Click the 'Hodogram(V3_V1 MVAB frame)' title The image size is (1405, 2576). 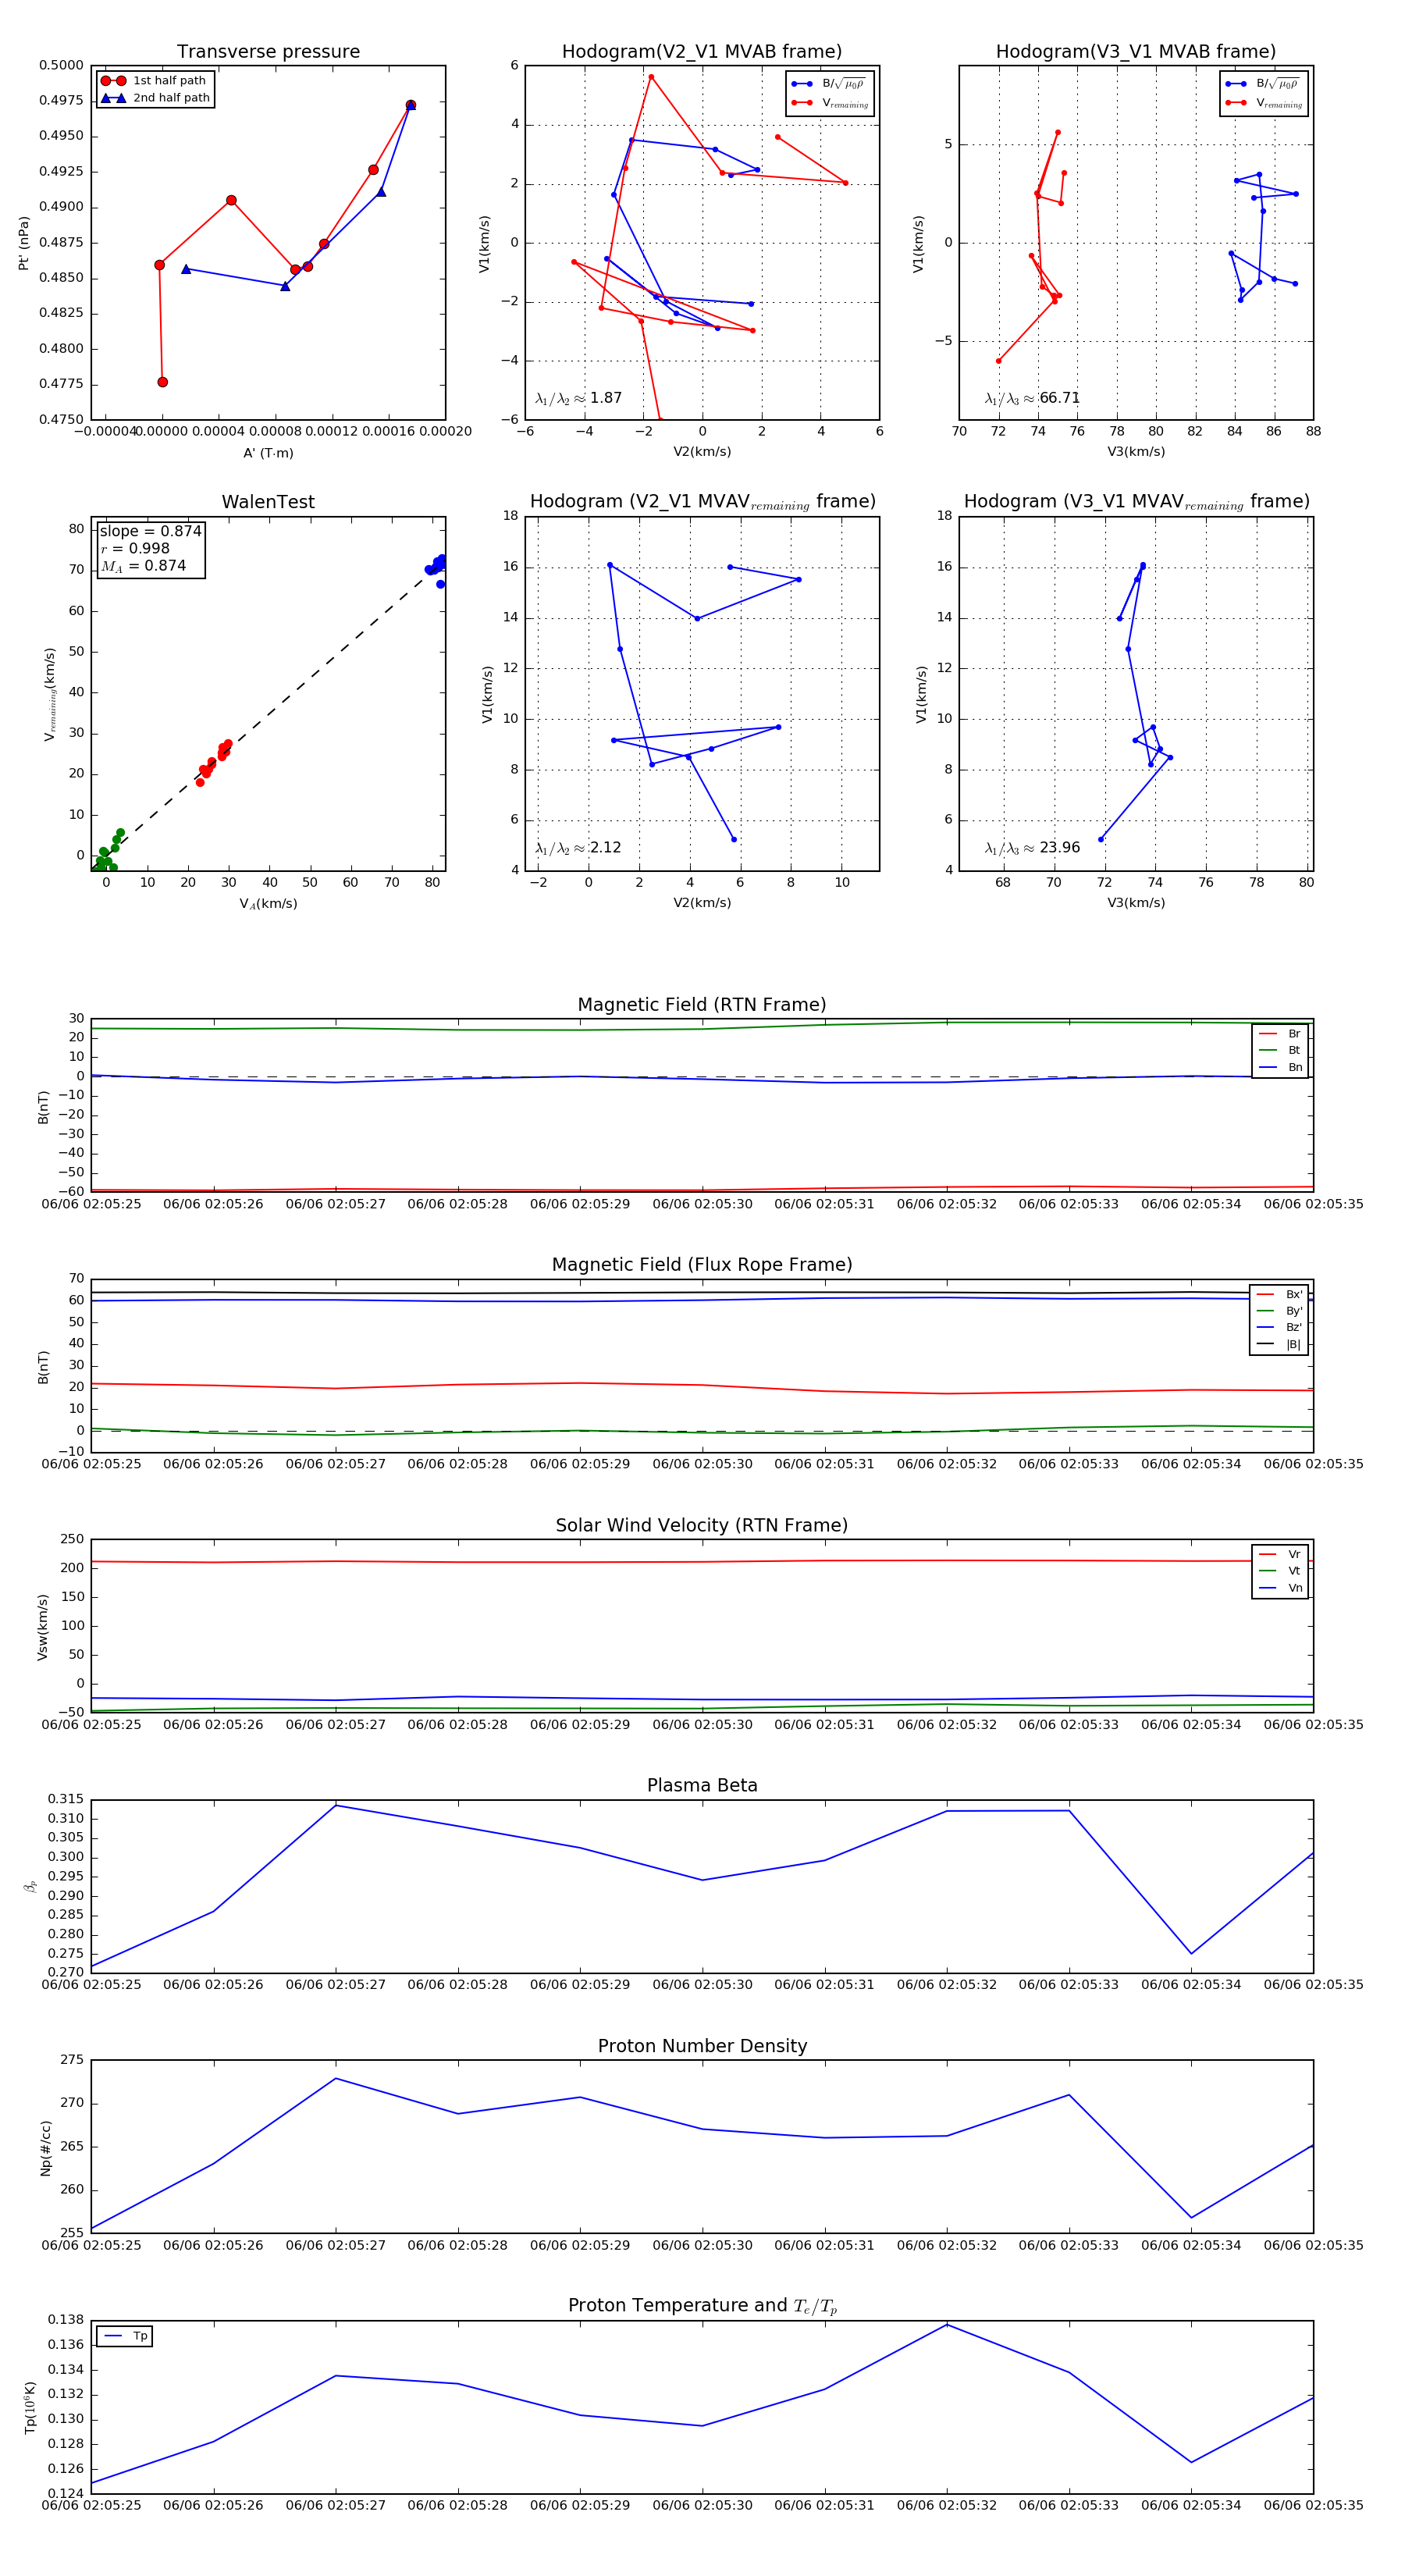[x=1136, y=52]
